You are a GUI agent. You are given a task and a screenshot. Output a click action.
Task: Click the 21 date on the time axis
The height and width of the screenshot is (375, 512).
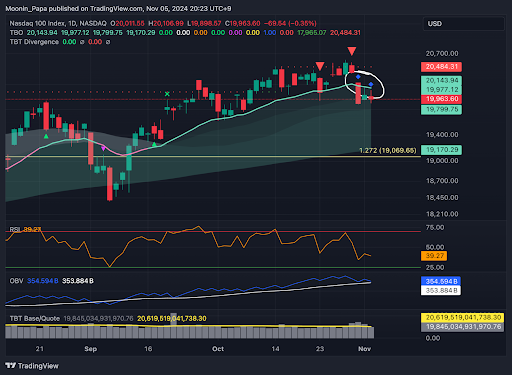pos(40,349)
